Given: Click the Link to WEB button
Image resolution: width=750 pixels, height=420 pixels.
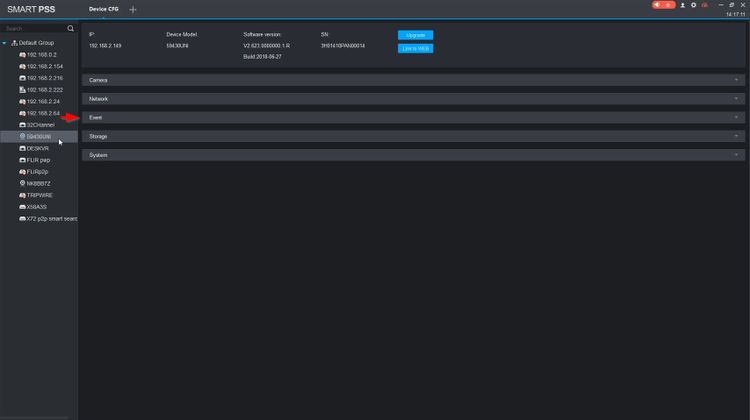Looking at the screenshot, I should [x=415, y=48].
